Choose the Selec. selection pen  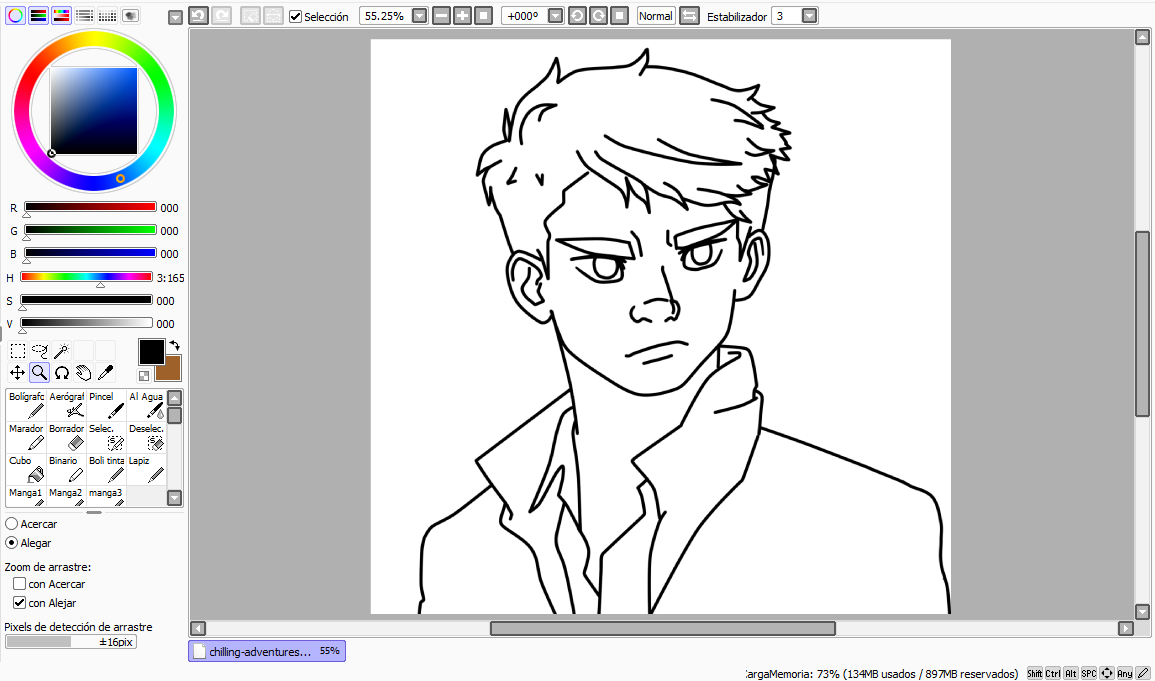106,437
